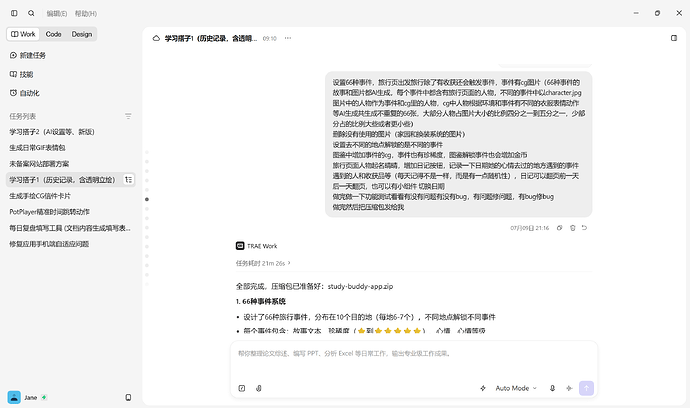Restore down the application window
The height and width of the screenshot is (408, 690).
tap(657, 13)
